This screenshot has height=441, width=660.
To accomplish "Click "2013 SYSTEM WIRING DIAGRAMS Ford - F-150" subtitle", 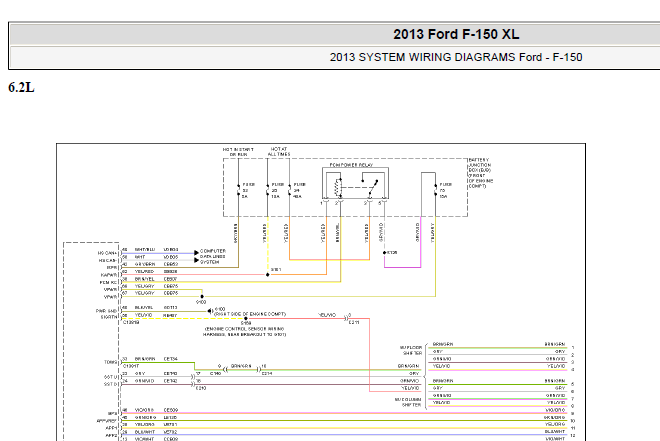I will click(456, 57).
